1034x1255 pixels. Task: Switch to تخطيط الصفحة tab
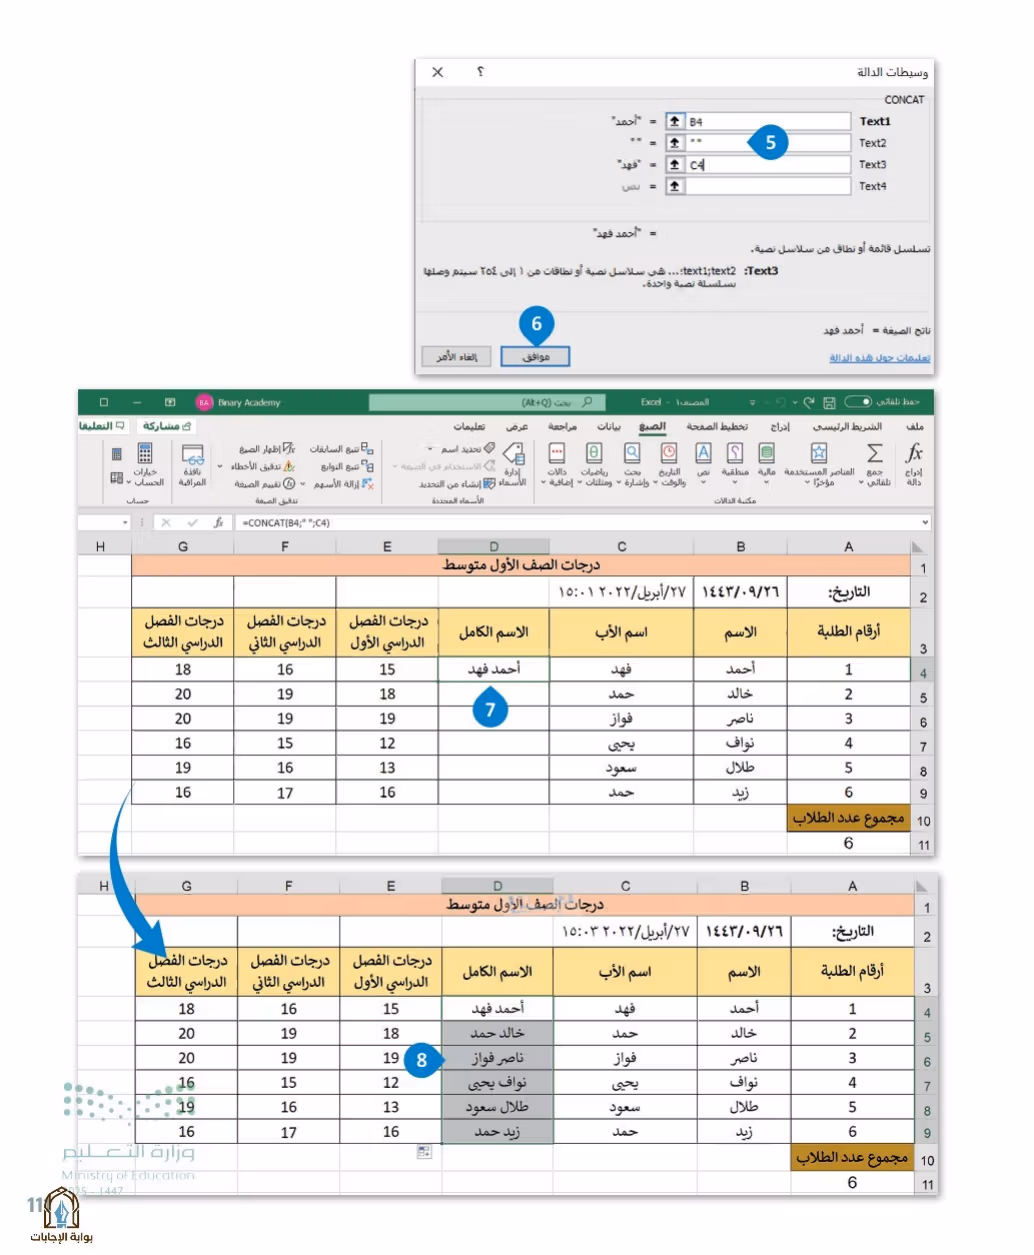tap(717, 426)
